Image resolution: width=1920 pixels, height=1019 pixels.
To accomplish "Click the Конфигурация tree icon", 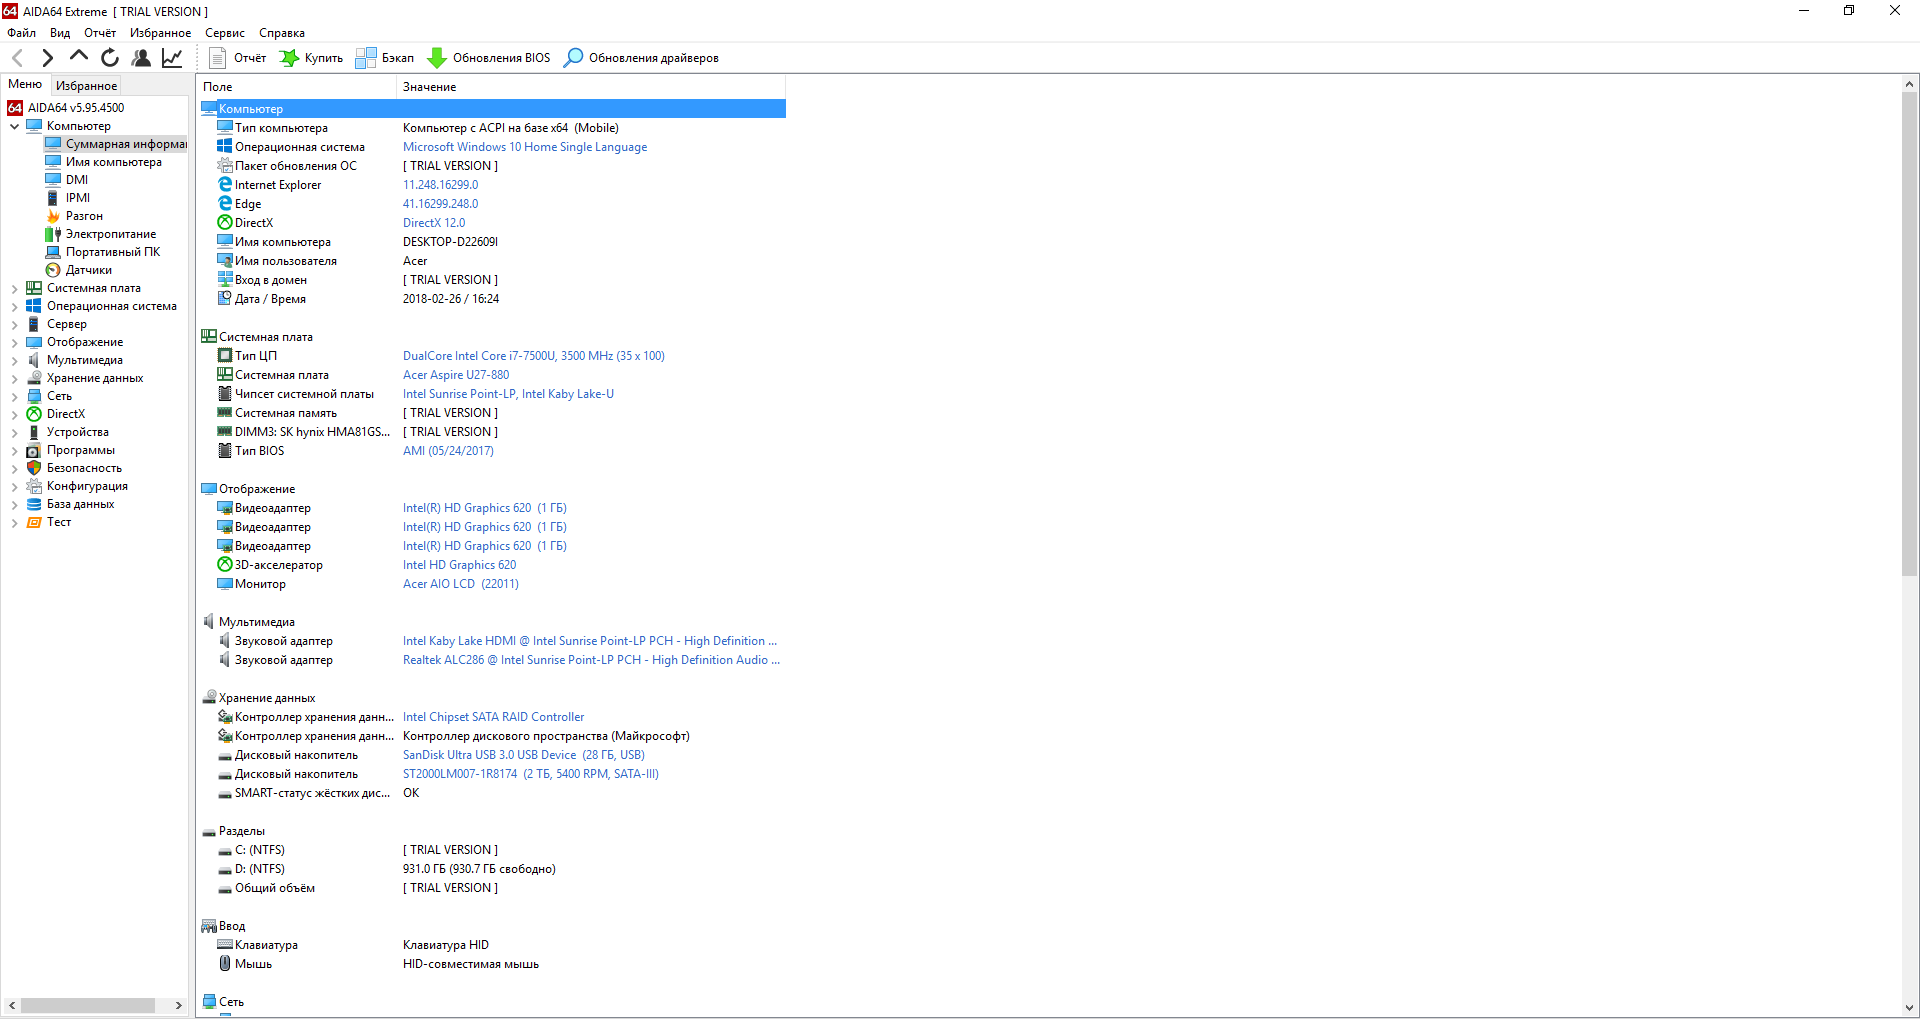I will (x=34, y=486).
